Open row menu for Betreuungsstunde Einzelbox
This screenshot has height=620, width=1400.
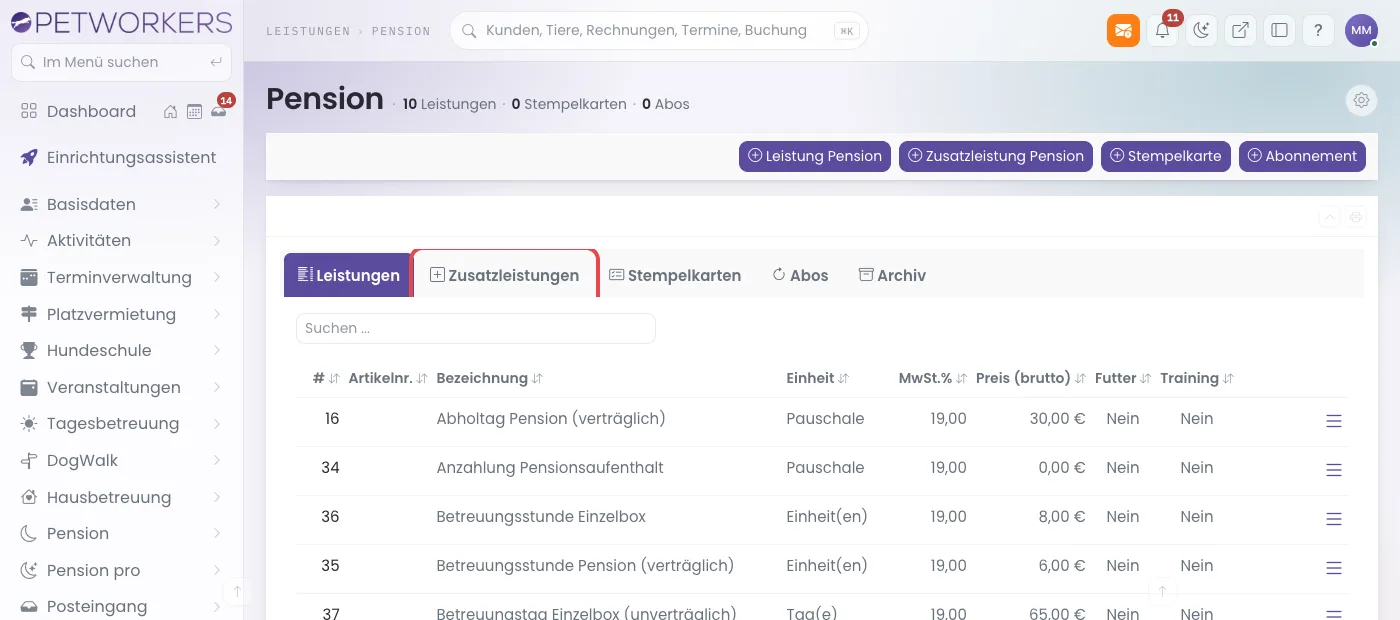pyautogui.click(x=1333, y=519)
